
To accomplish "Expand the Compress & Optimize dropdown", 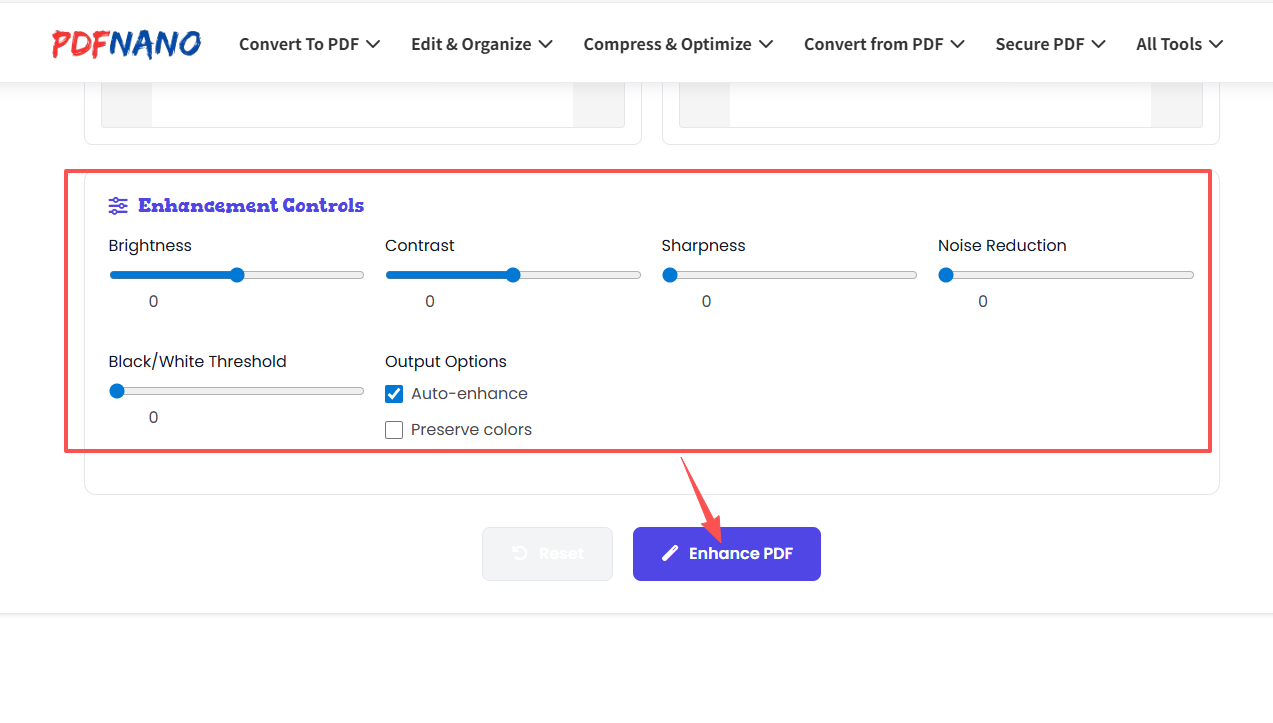I will pos(678,44).
